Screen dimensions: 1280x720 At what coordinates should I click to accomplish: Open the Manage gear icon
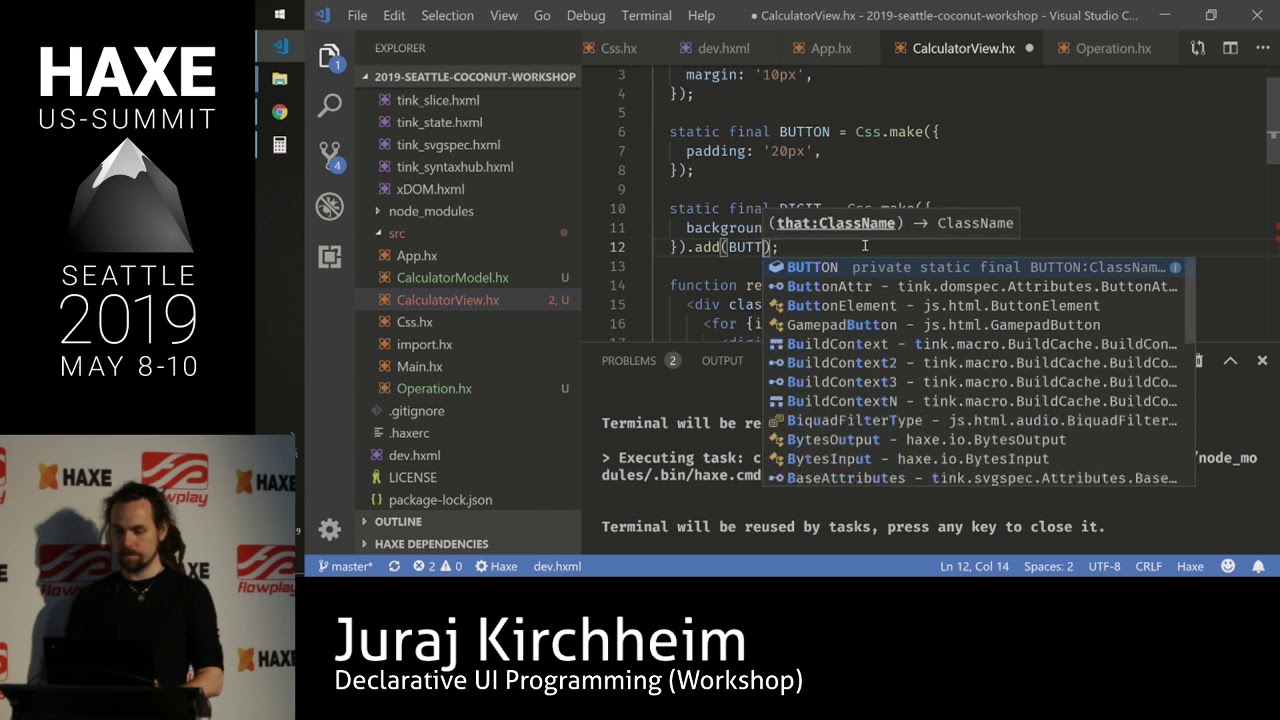coord(329,529)
